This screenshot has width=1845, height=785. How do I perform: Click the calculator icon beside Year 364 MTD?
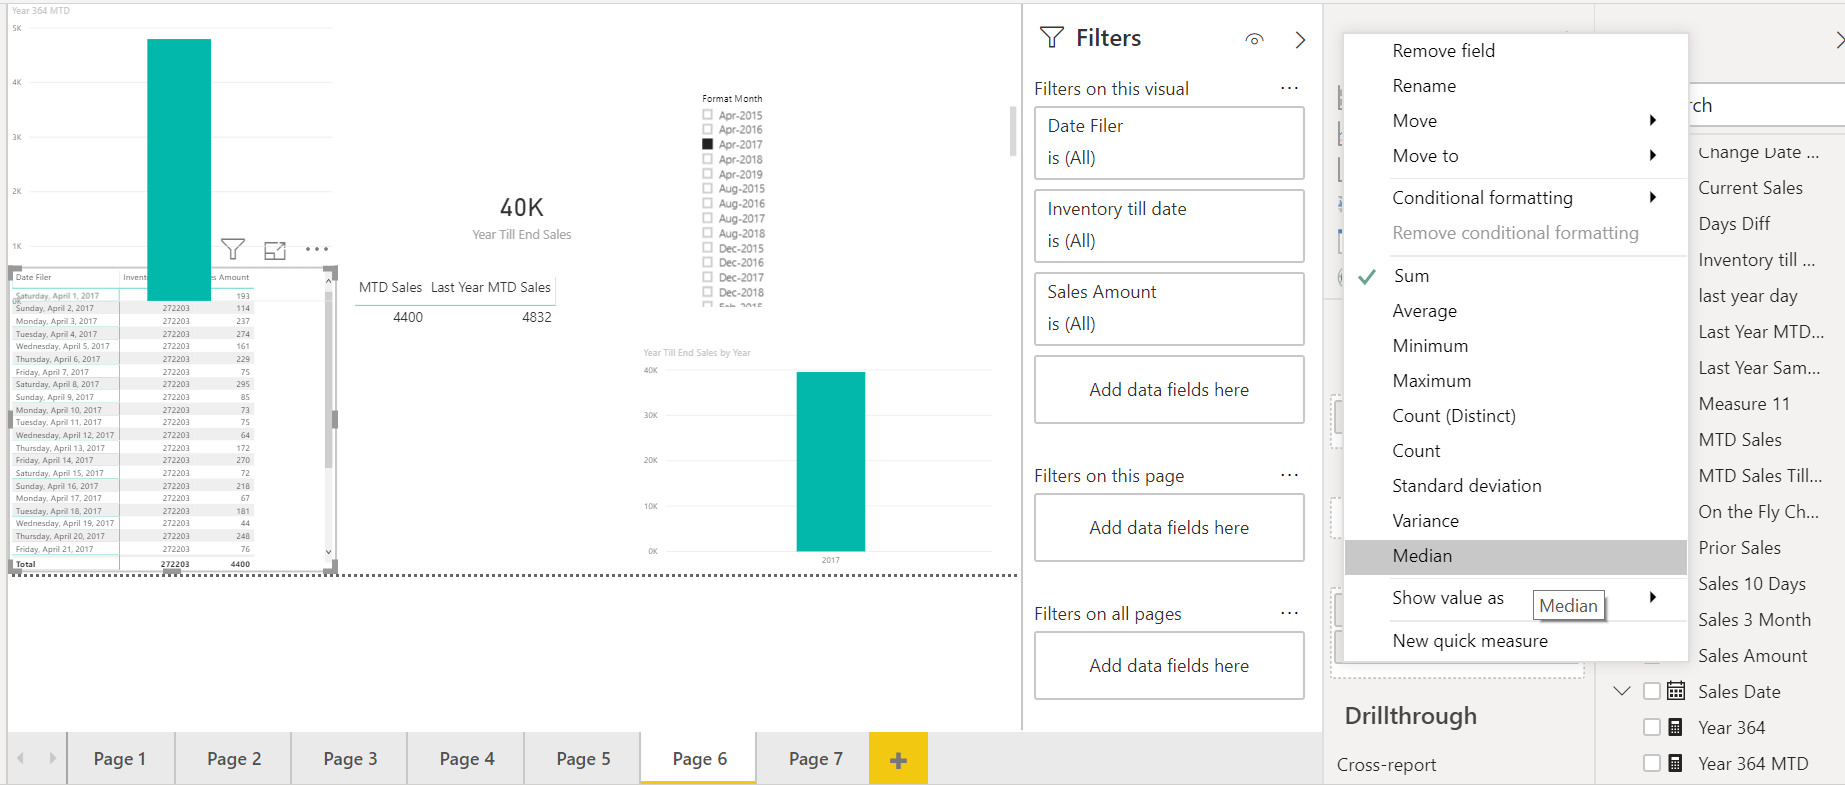[1676, 763]
